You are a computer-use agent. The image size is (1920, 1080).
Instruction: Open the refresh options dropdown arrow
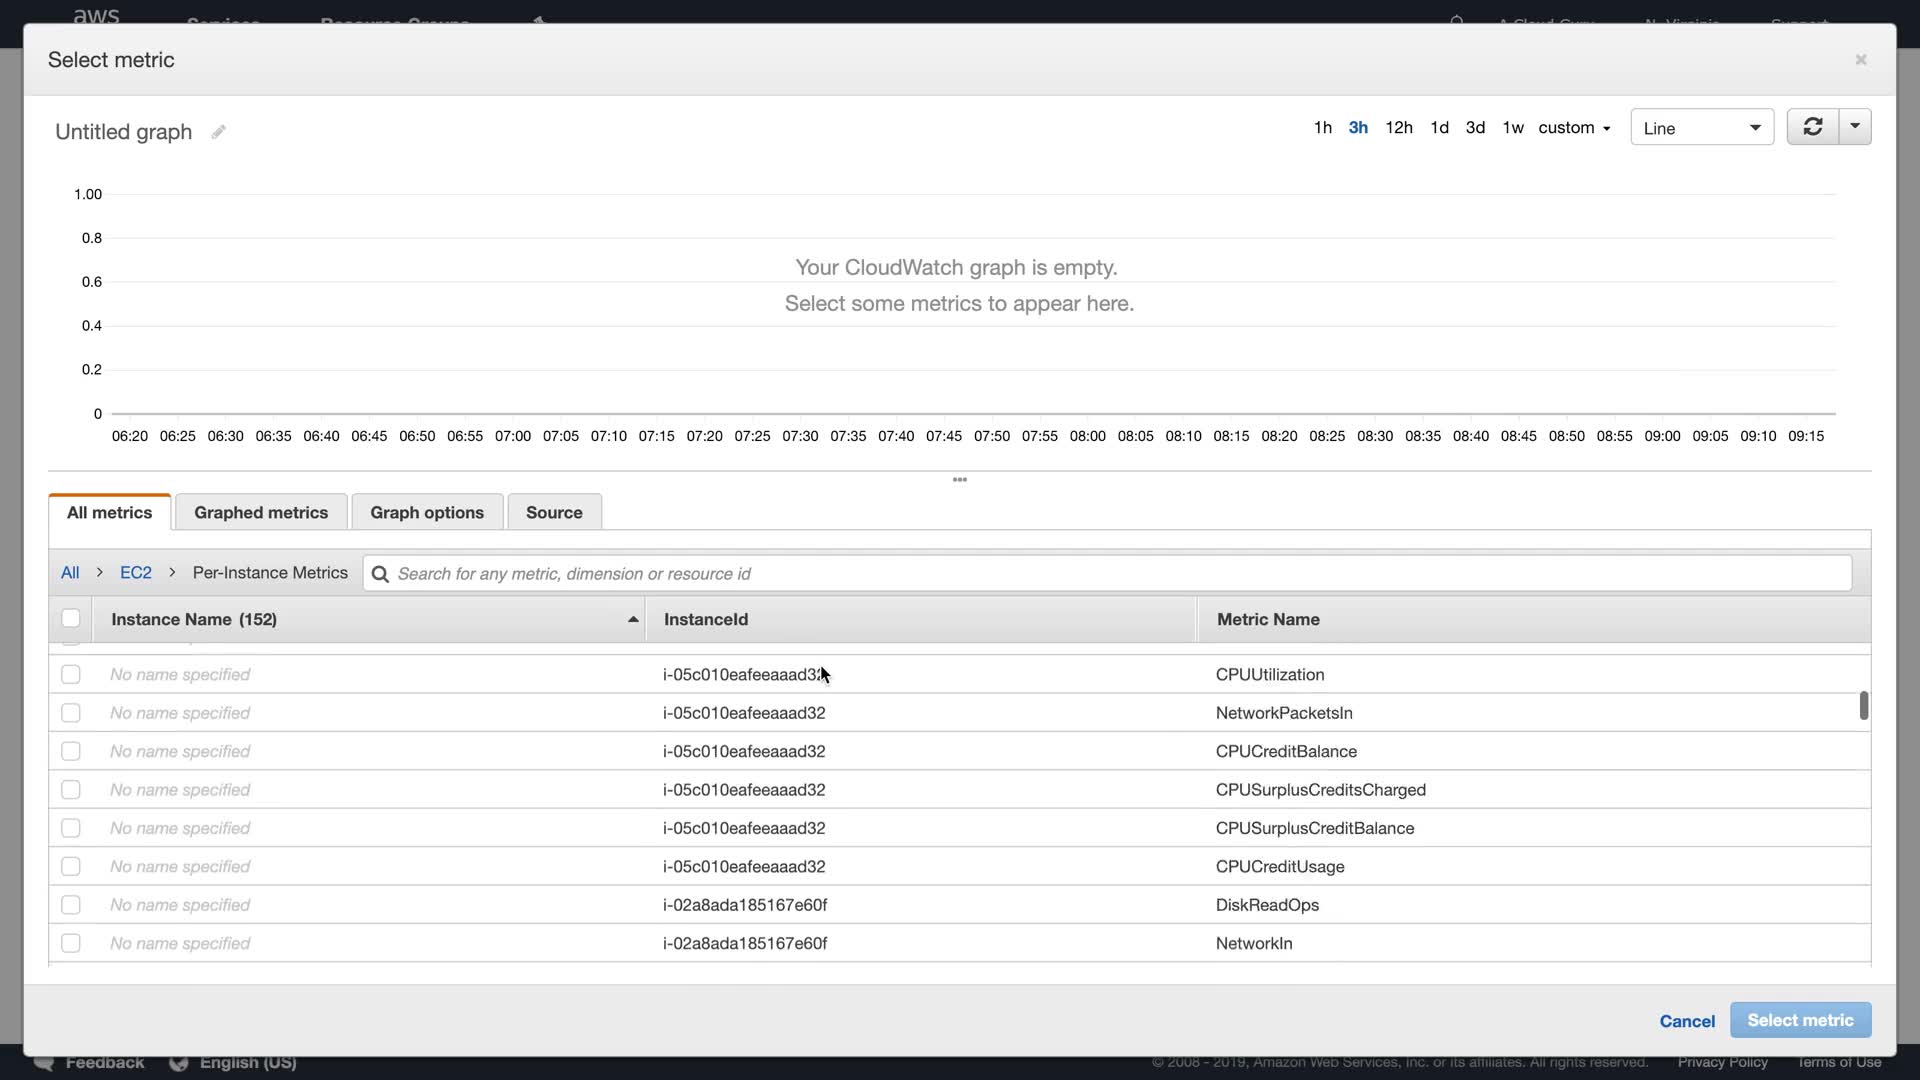pyautogui.click(x=1855, y=127)
